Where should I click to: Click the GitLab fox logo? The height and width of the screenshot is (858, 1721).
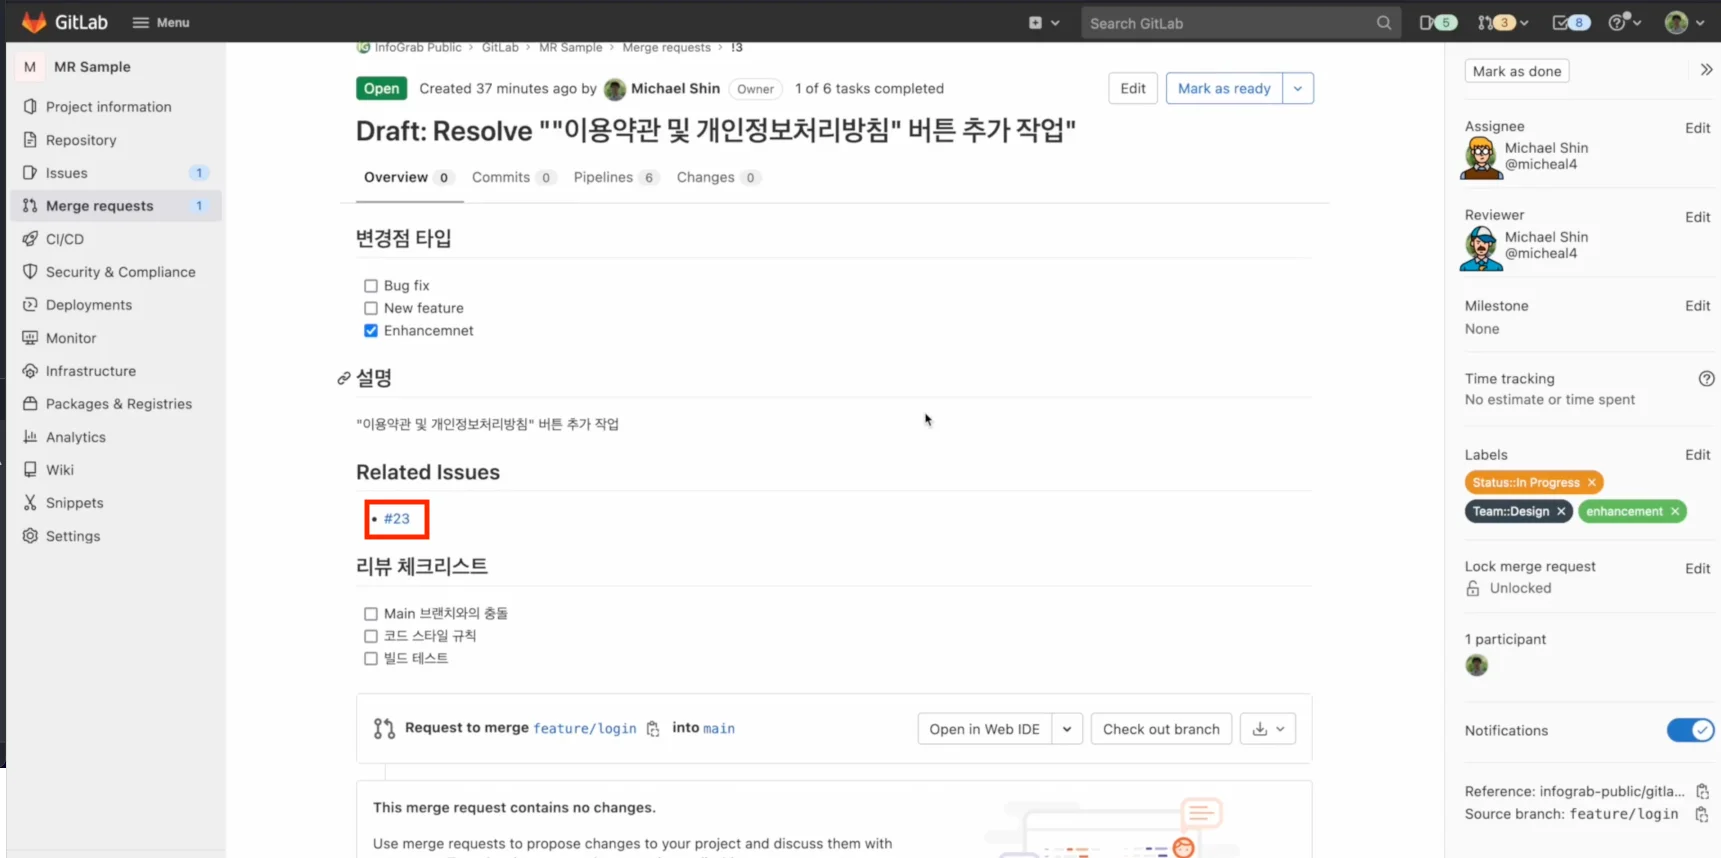tap(34, 22)
